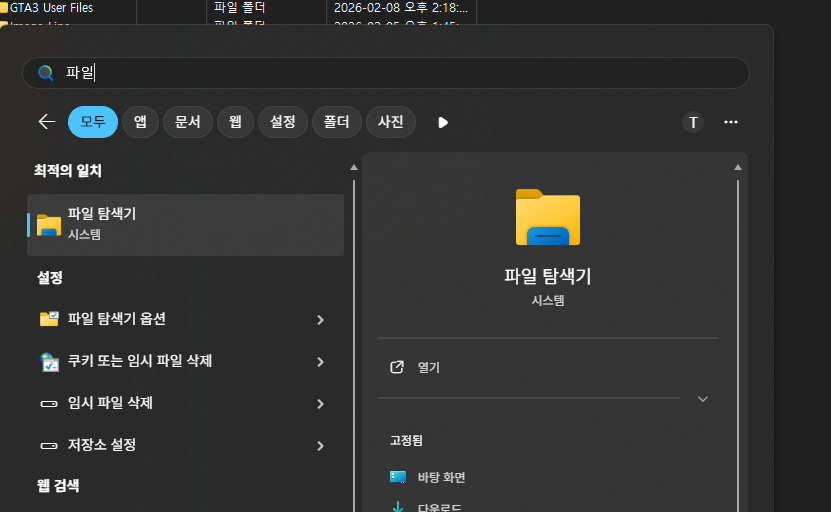Click the search box containing 파일
Image resolution: width=831 pixels, height=512 pixels.
click(x=385, y=73)
